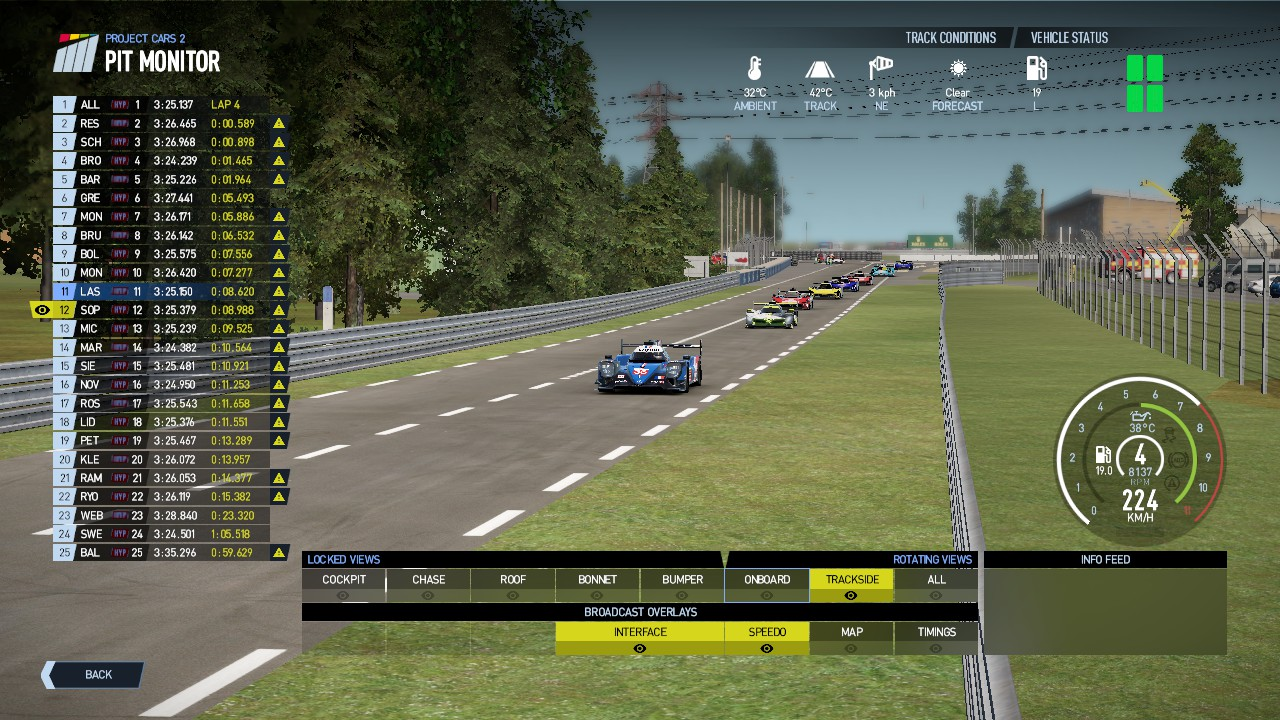
Task: Click the Clear forecast sun icon
Action: (x=958, y=69)
